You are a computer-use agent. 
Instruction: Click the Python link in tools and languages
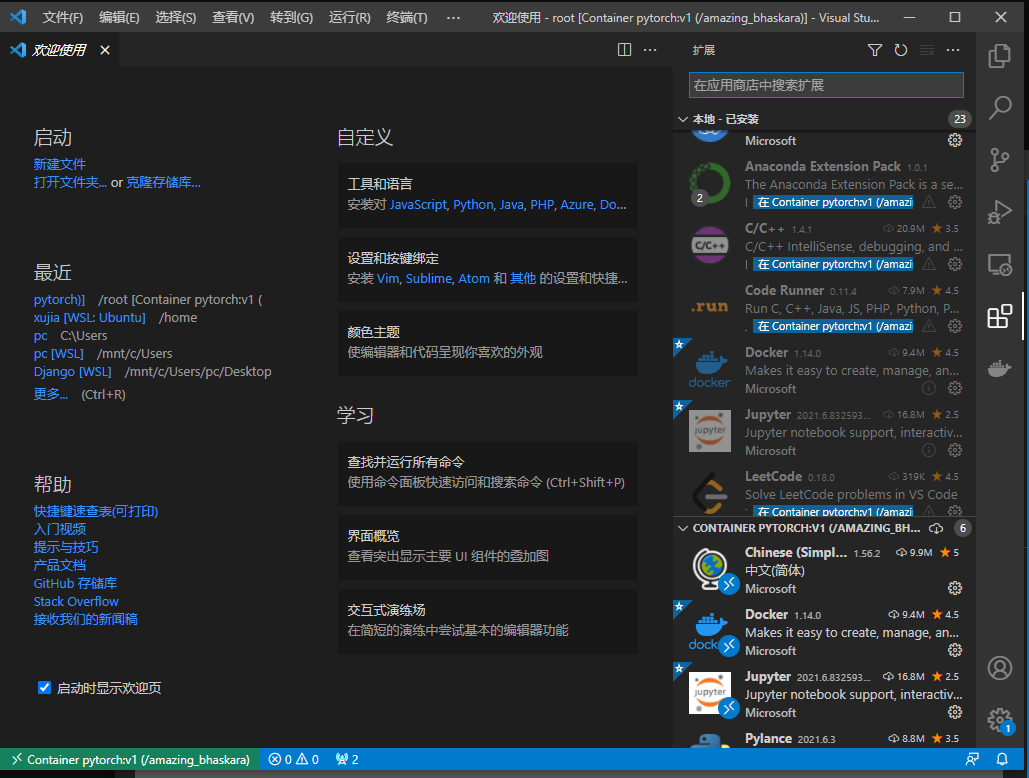[x=473, y=205]
